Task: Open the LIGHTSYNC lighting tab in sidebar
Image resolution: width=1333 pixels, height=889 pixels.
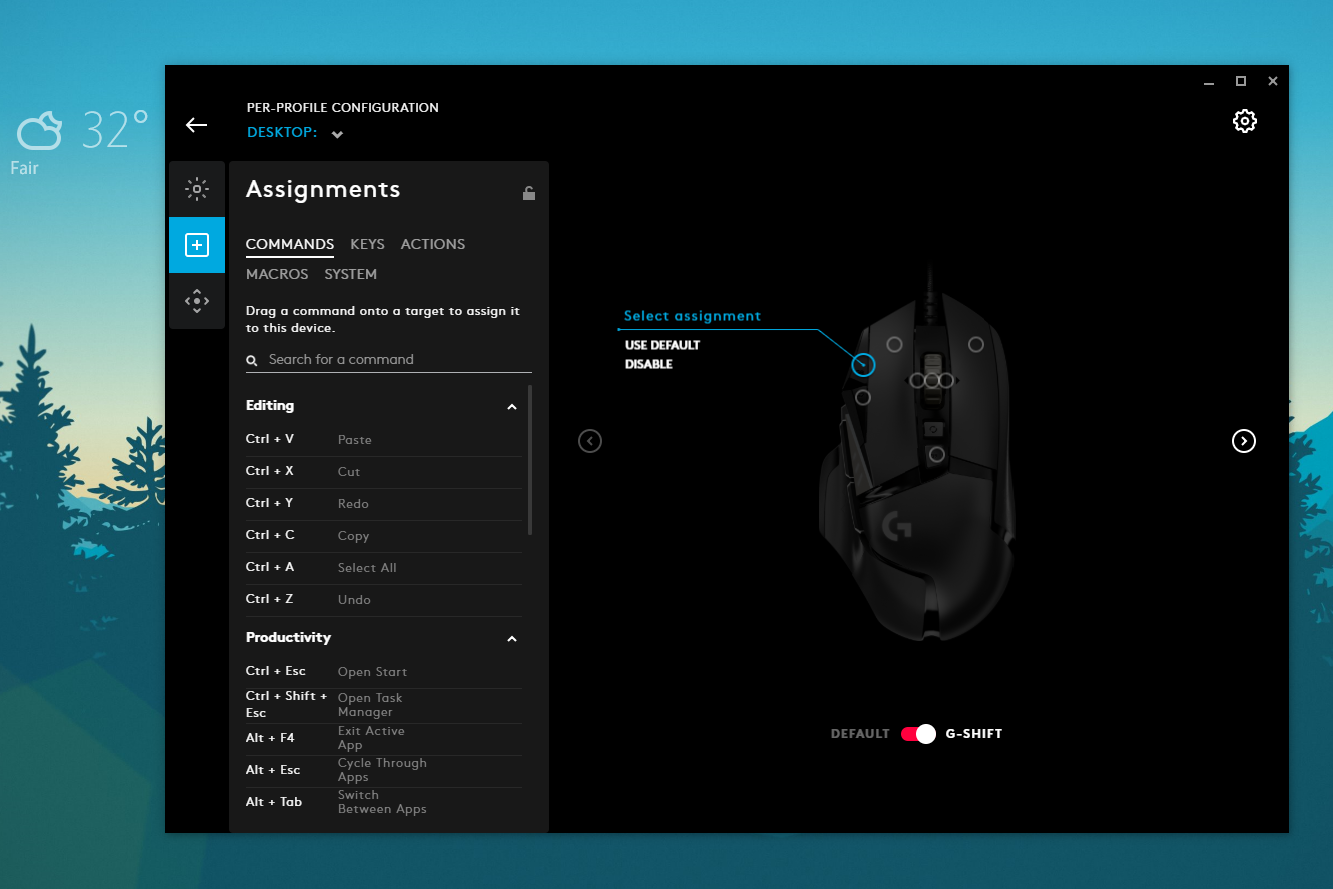Action: click(x=197, y=189)
